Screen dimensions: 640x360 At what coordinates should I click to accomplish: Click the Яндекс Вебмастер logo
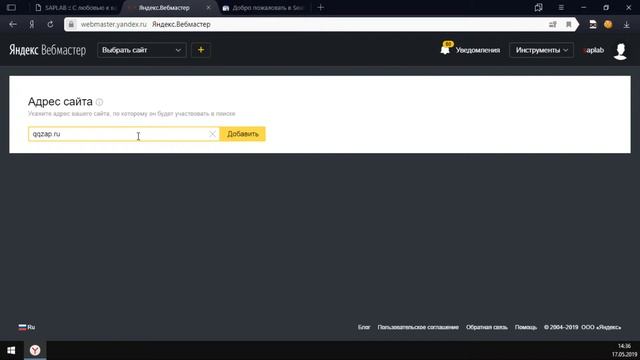click(x=48, y=50)
